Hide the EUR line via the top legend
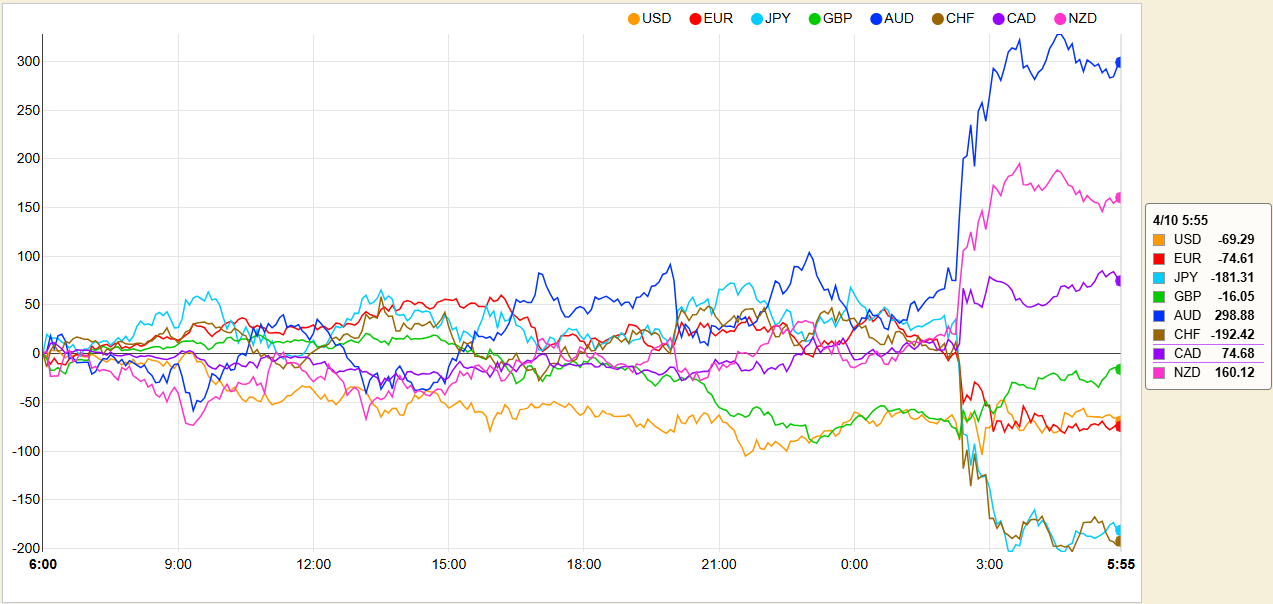 711,18
